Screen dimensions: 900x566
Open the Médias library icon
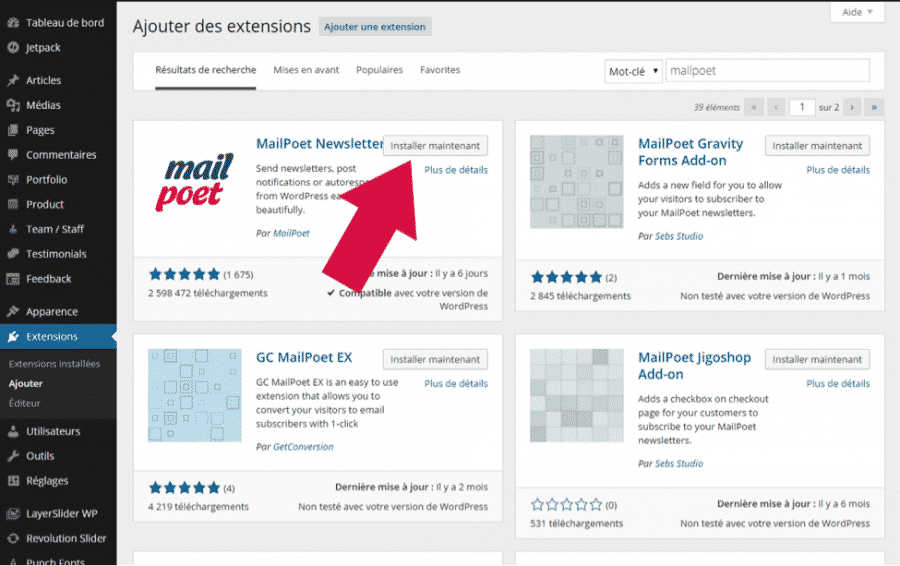coord(13,105)
